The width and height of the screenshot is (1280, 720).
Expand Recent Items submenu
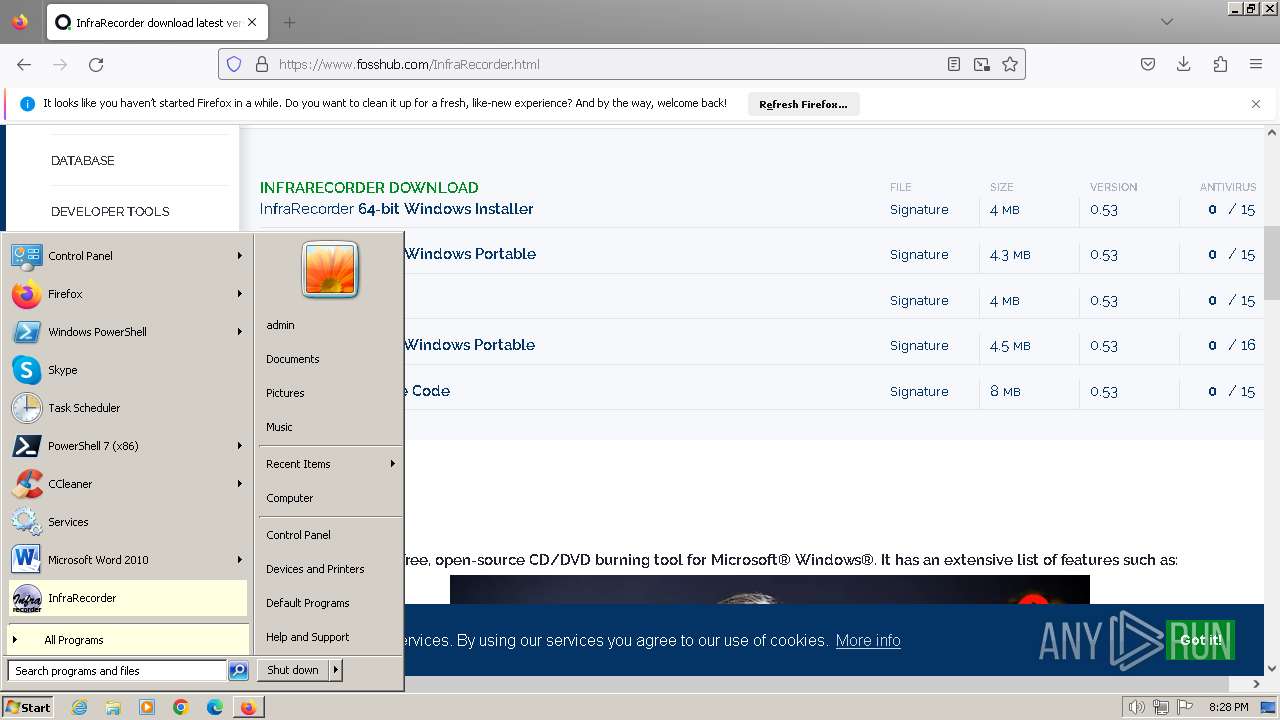tap(330, 464)
